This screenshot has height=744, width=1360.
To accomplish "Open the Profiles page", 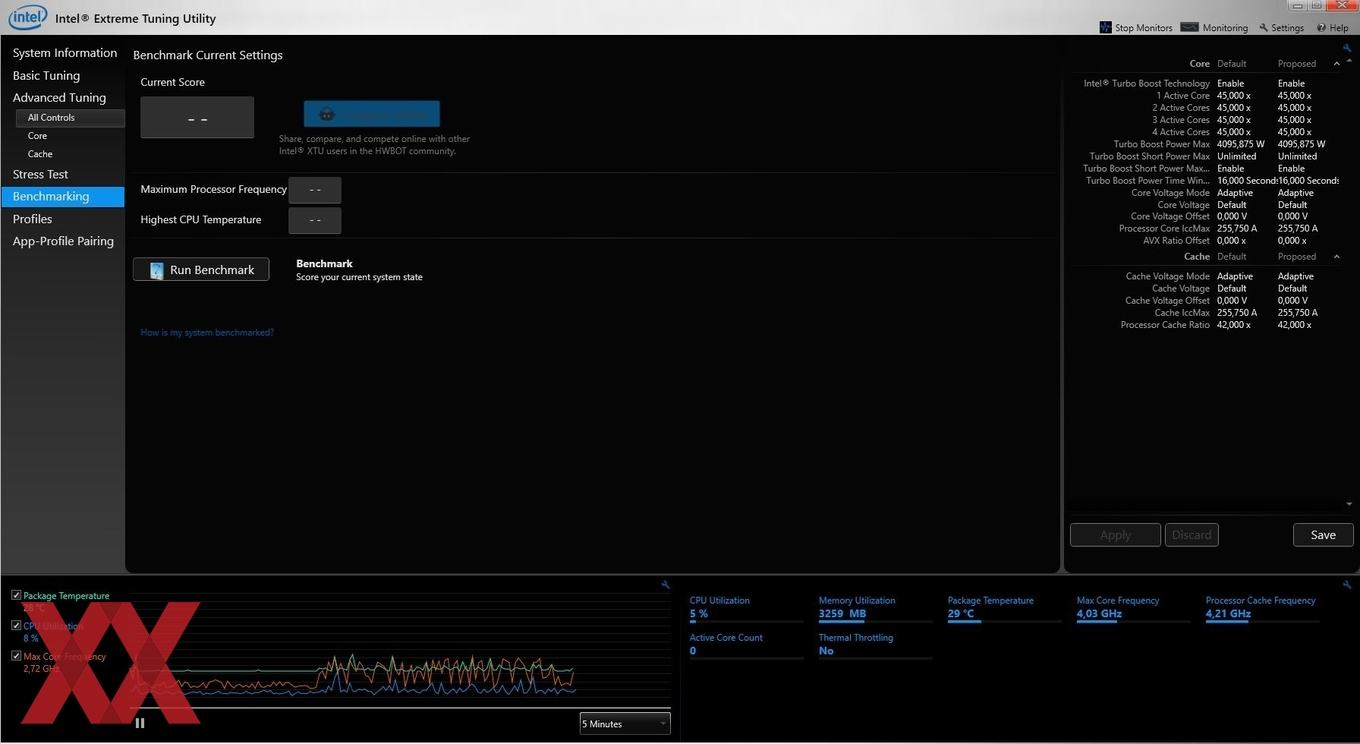I will coord(32,219).
